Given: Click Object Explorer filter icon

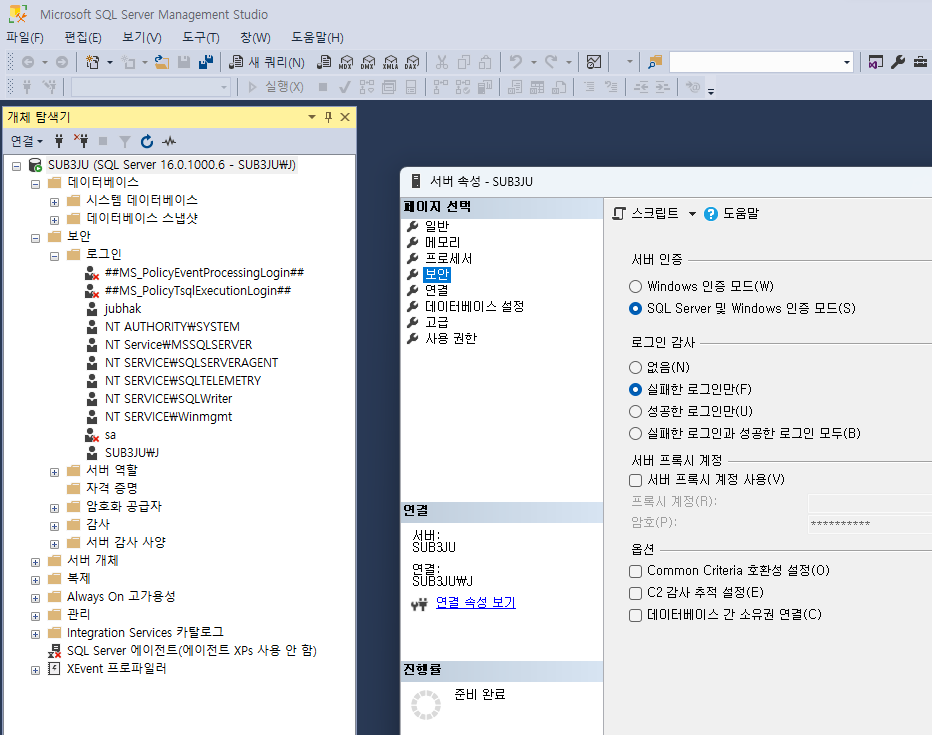Looking at the screenshot, I should pyautogui.click(x=125, y=141).
